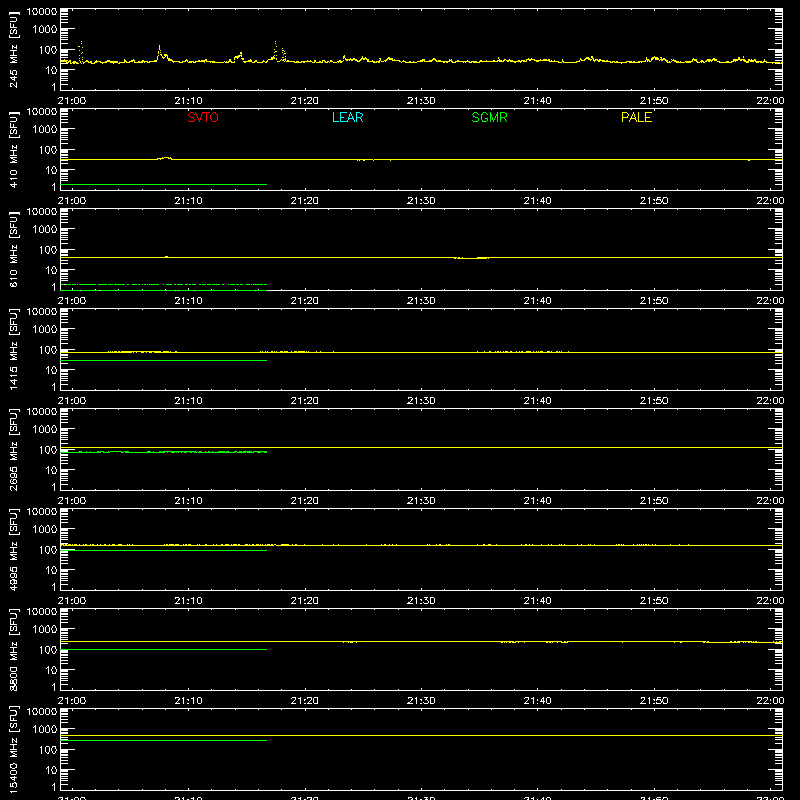Click the 10 y-axis value of 1415 MHz panel

click(51, 370)
